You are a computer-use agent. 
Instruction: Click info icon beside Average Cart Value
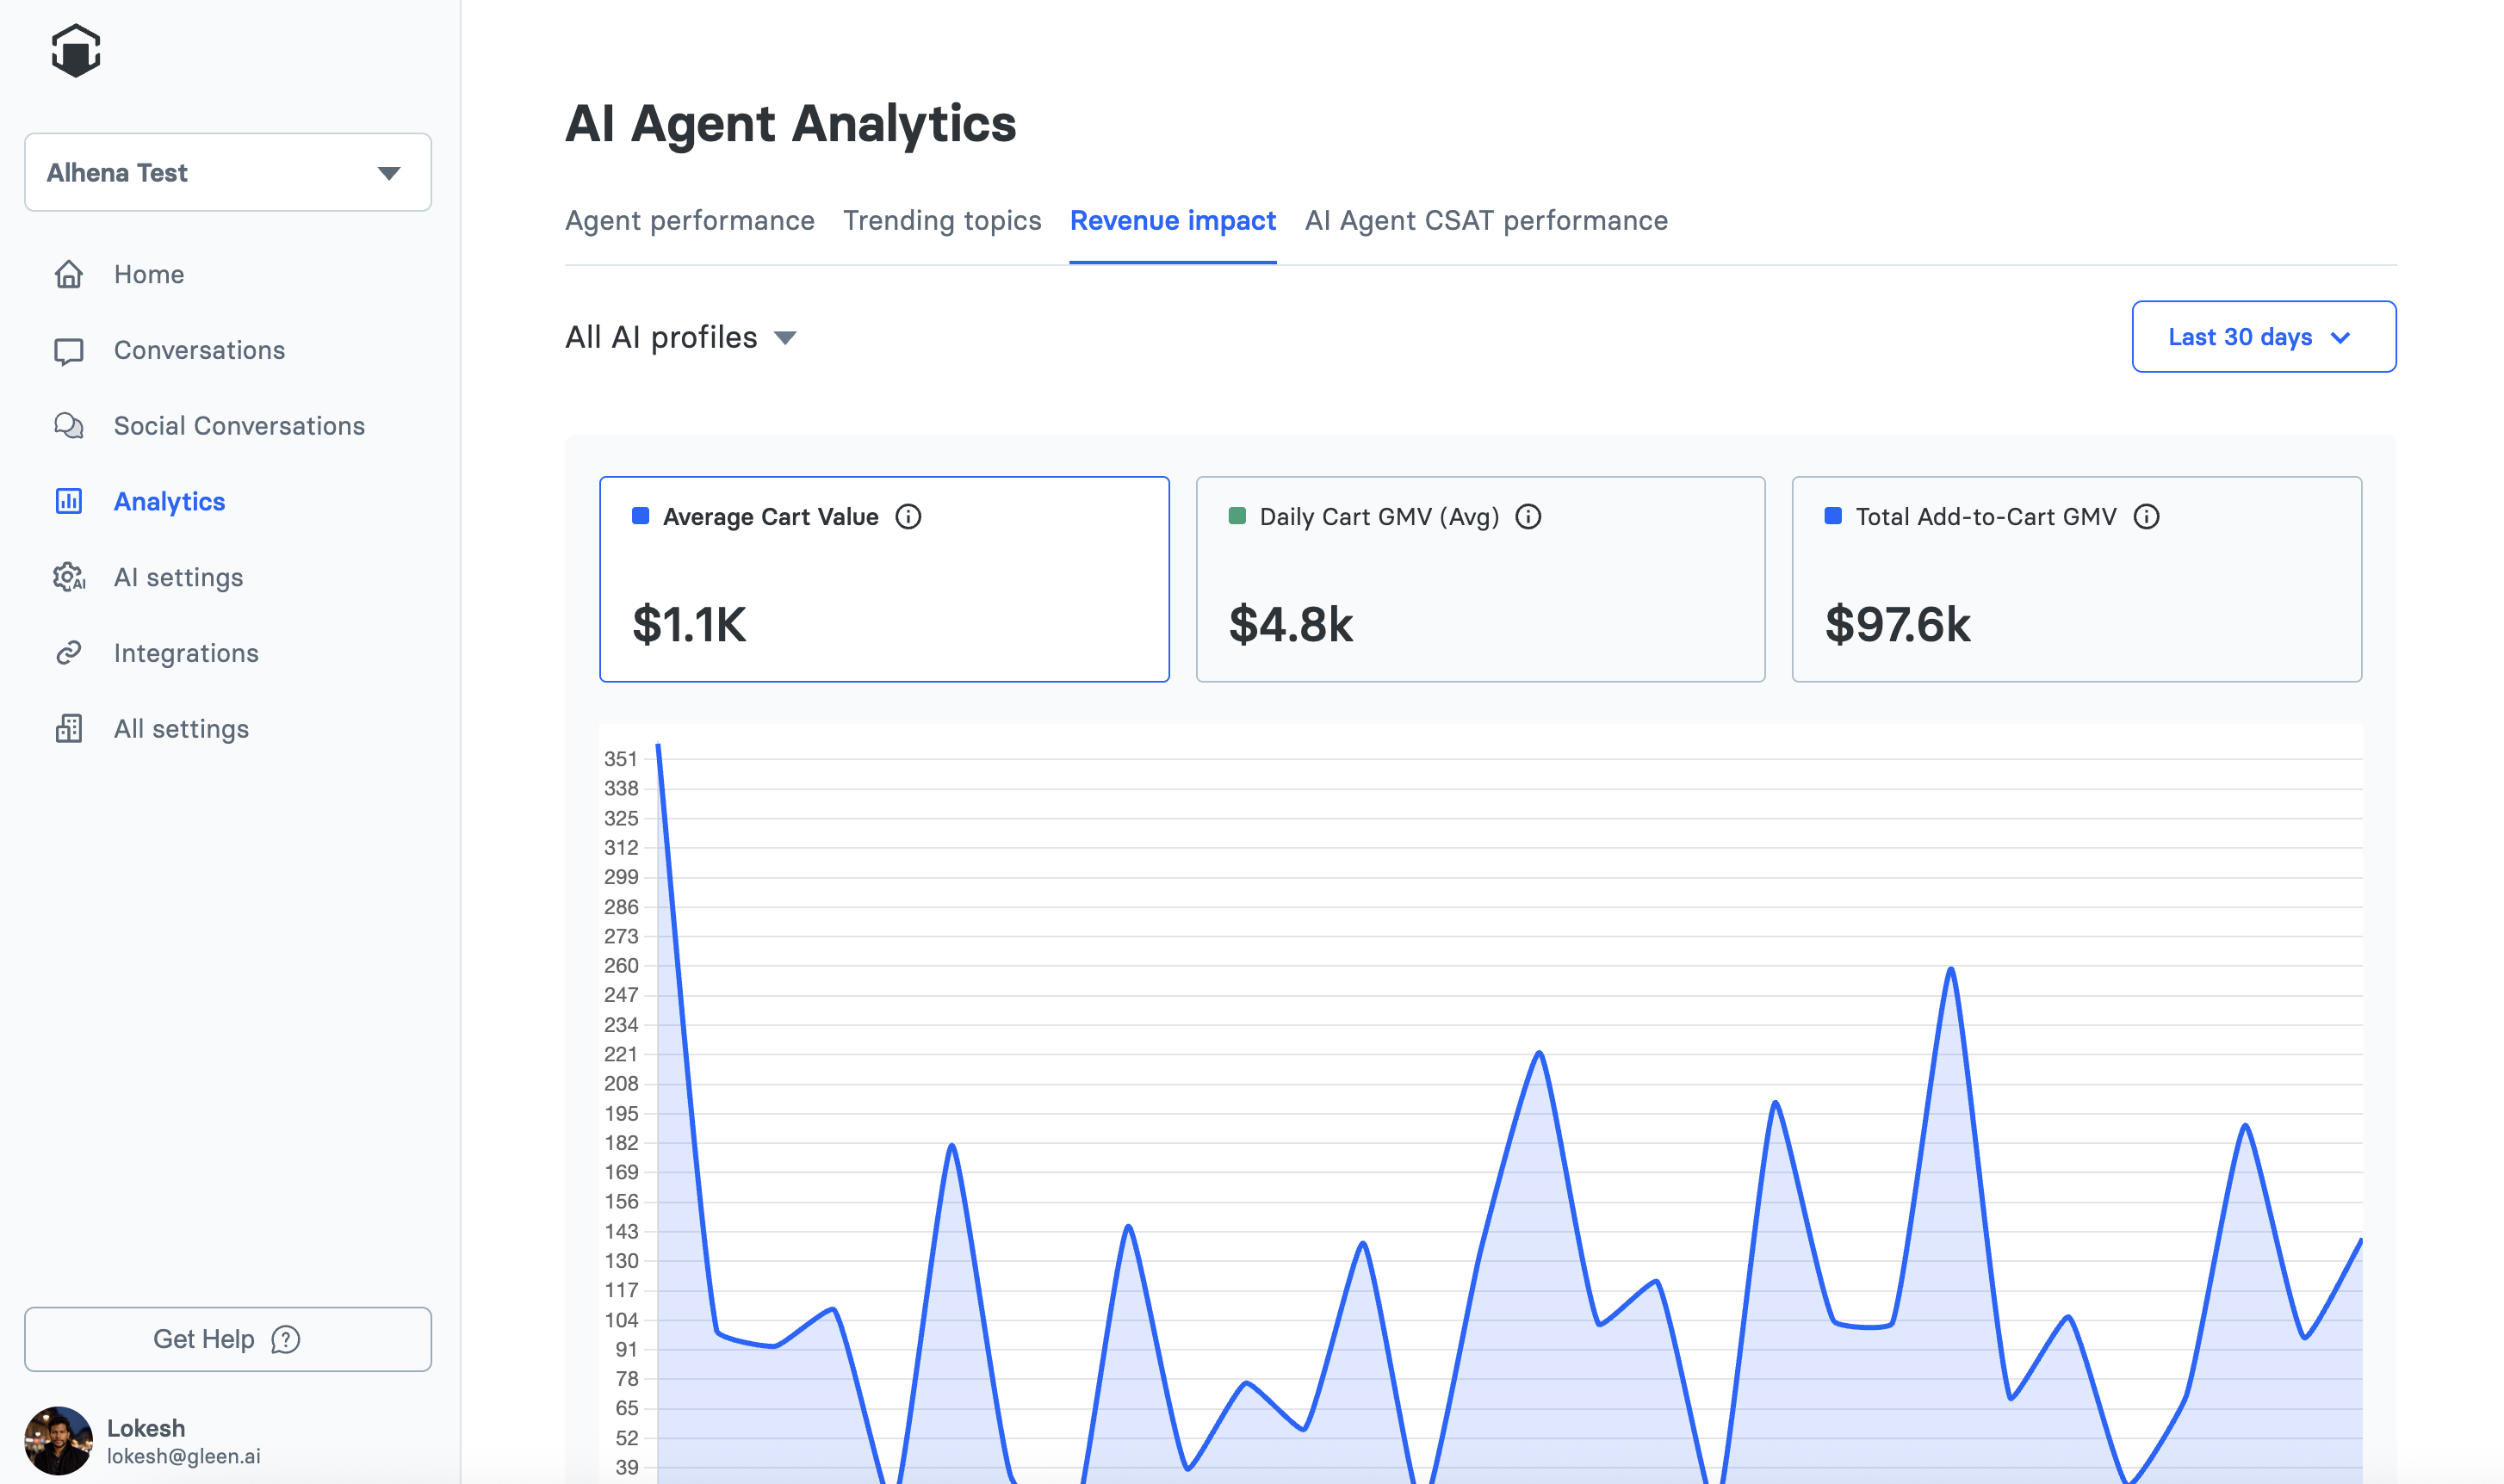tap(908, 517)
